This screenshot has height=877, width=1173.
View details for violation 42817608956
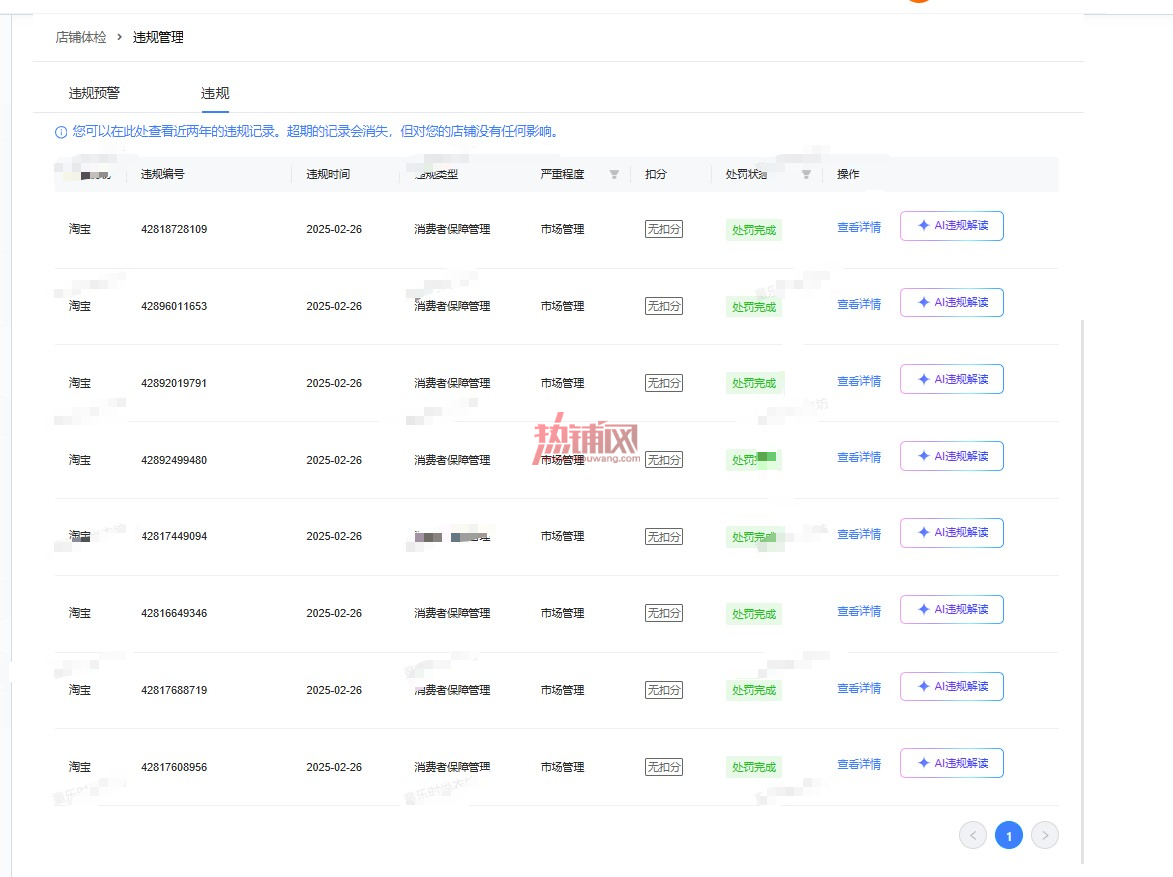(x=859, y=765)
